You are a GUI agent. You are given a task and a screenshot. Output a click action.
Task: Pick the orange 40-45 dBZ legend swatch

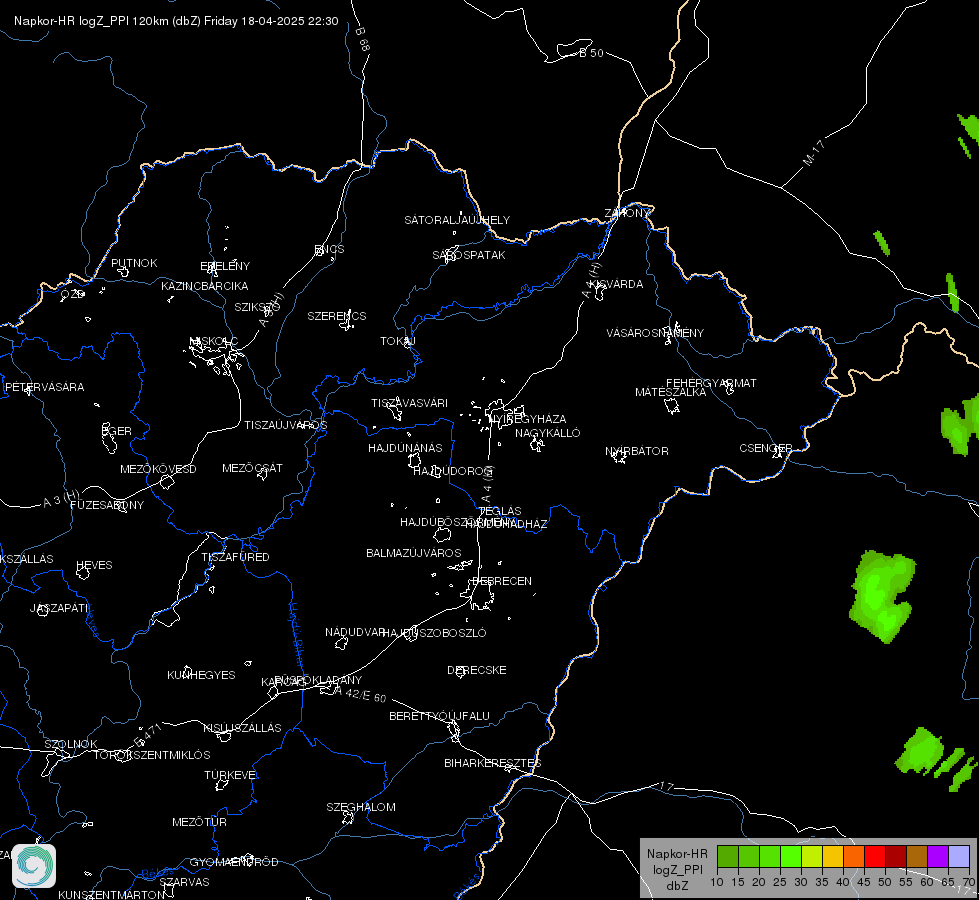click(x=854, y=857)
